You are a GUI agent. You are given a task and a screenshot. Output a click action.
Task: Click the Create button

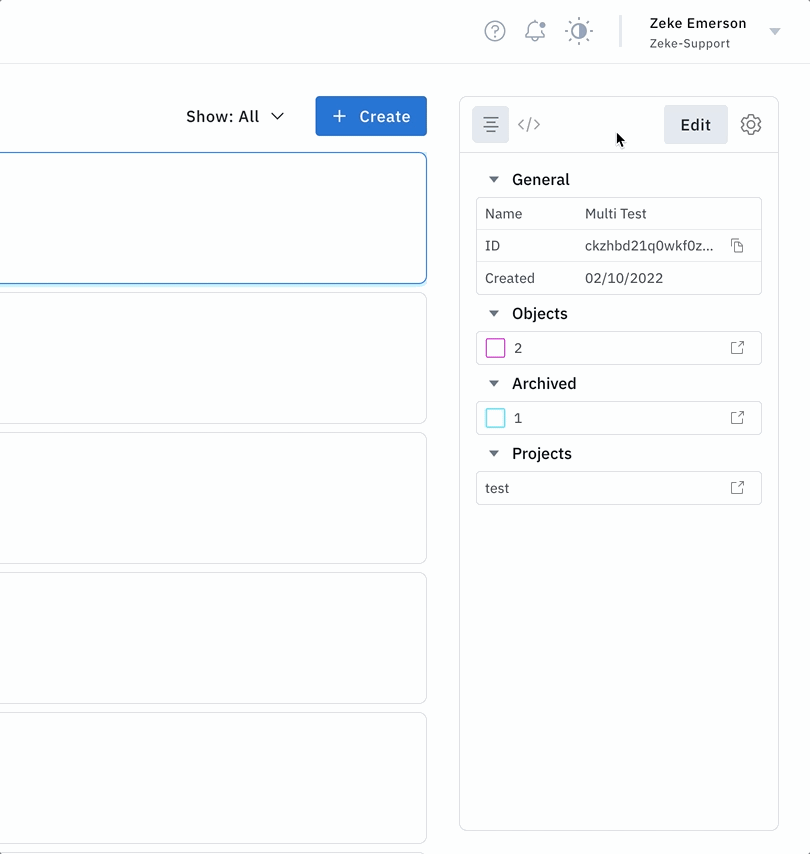(x=371, y=116)
